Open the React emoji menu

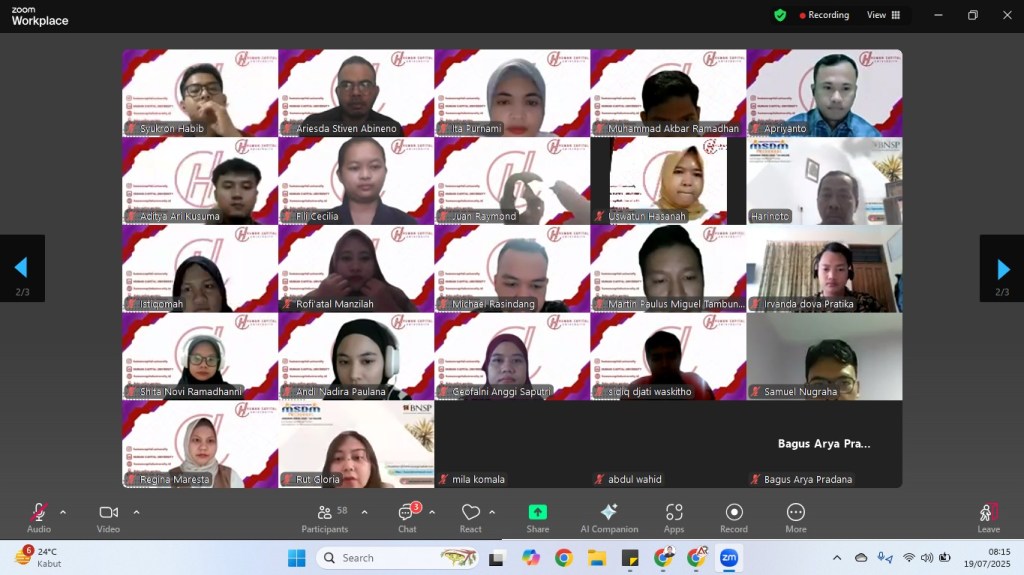click(471, 517)
